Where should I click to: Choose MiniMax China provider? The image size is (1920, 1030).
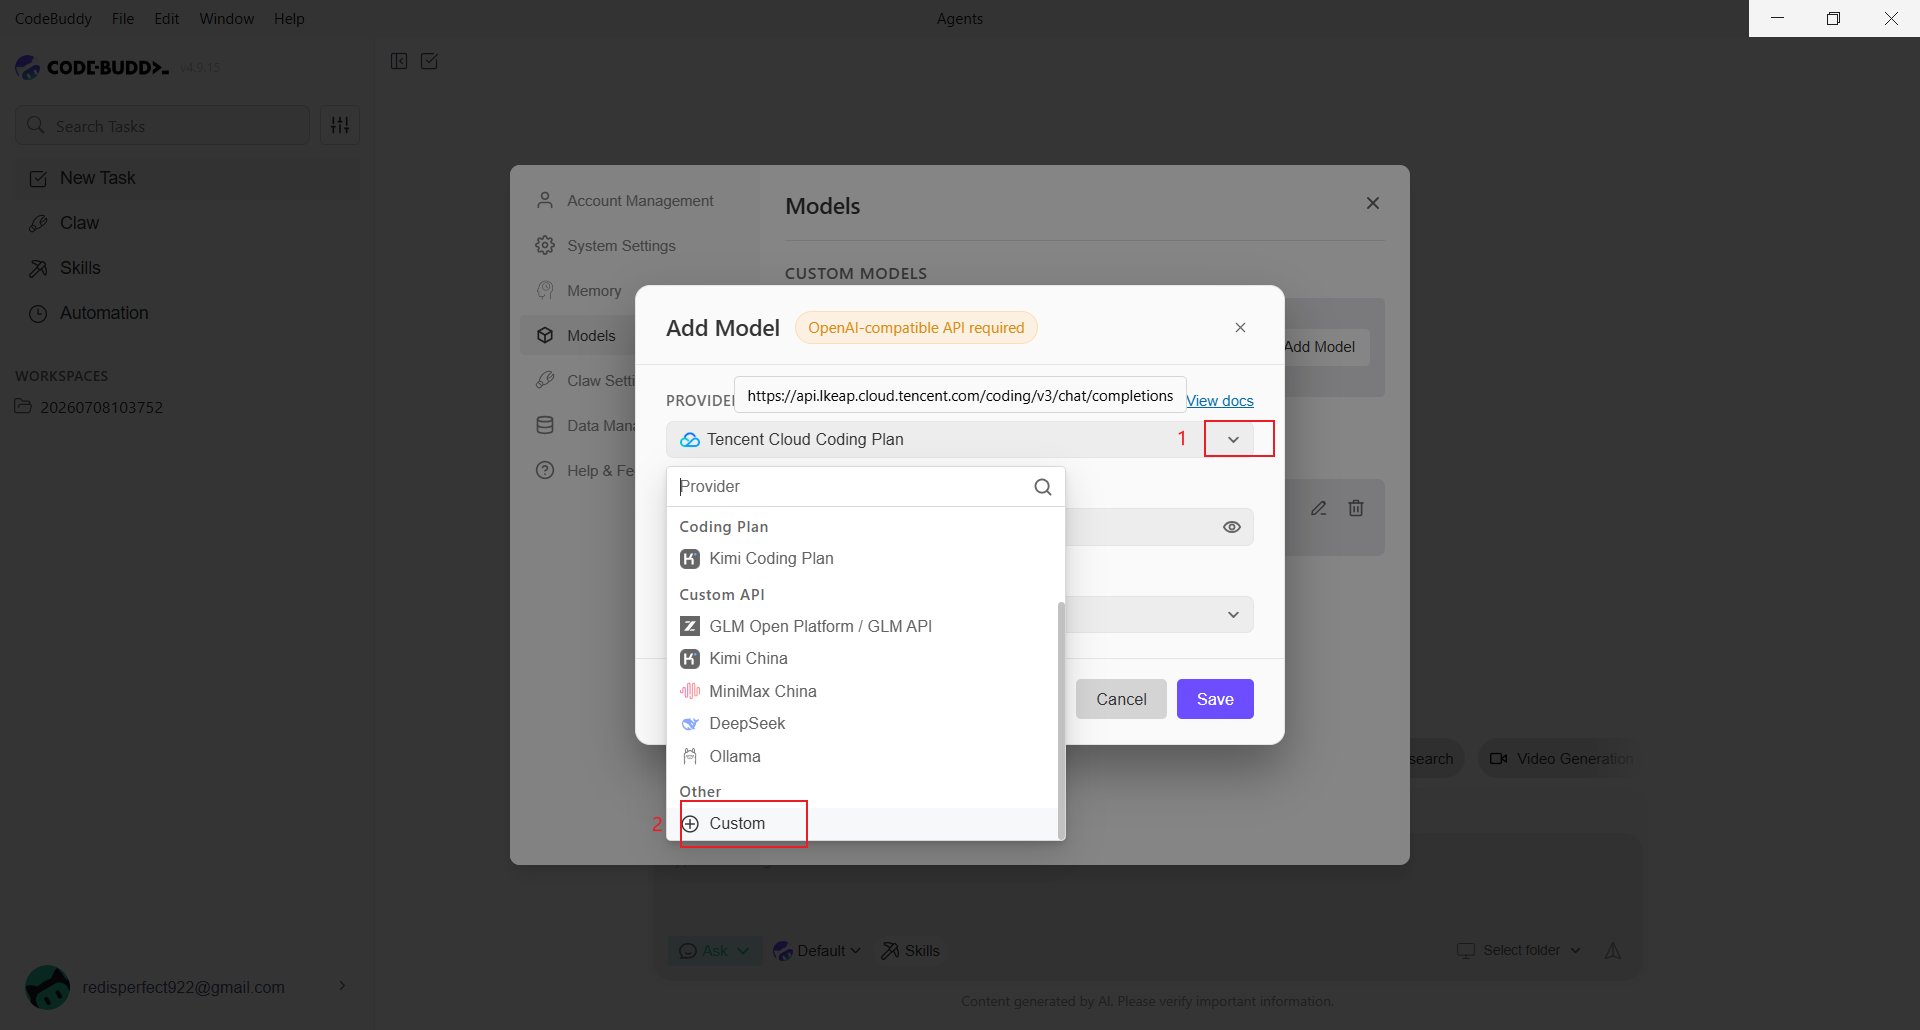tap(861, 691)
